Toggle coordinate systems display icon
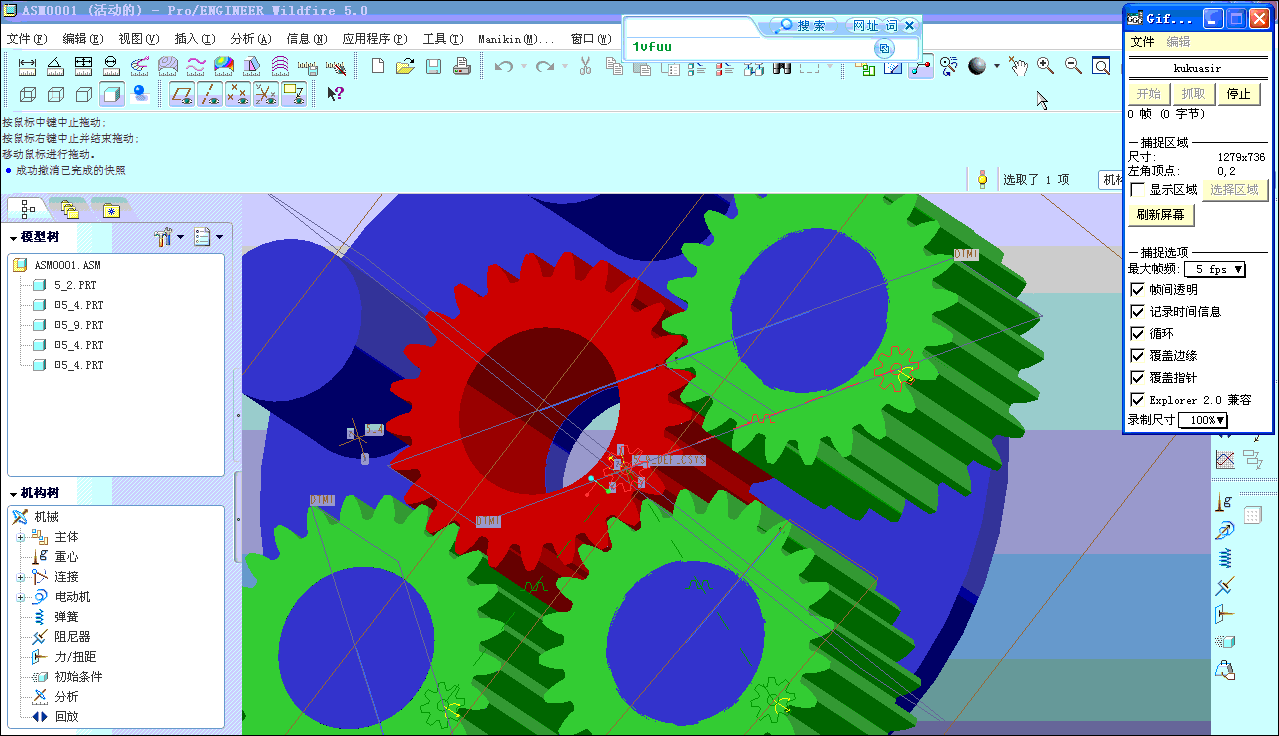Image resolution: width=1279 pixels, height=736 pixels. [266, 94]
